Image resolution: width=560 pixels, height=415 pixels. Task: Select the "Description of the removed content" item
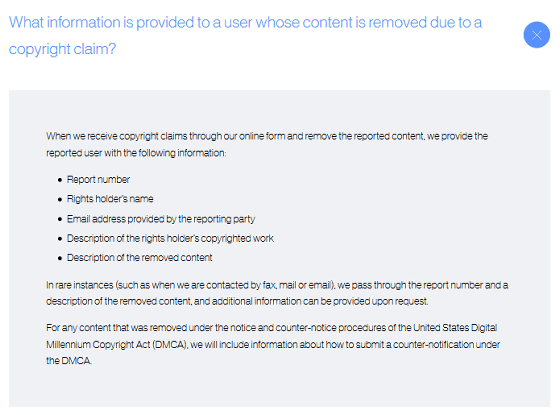(140, 258)
